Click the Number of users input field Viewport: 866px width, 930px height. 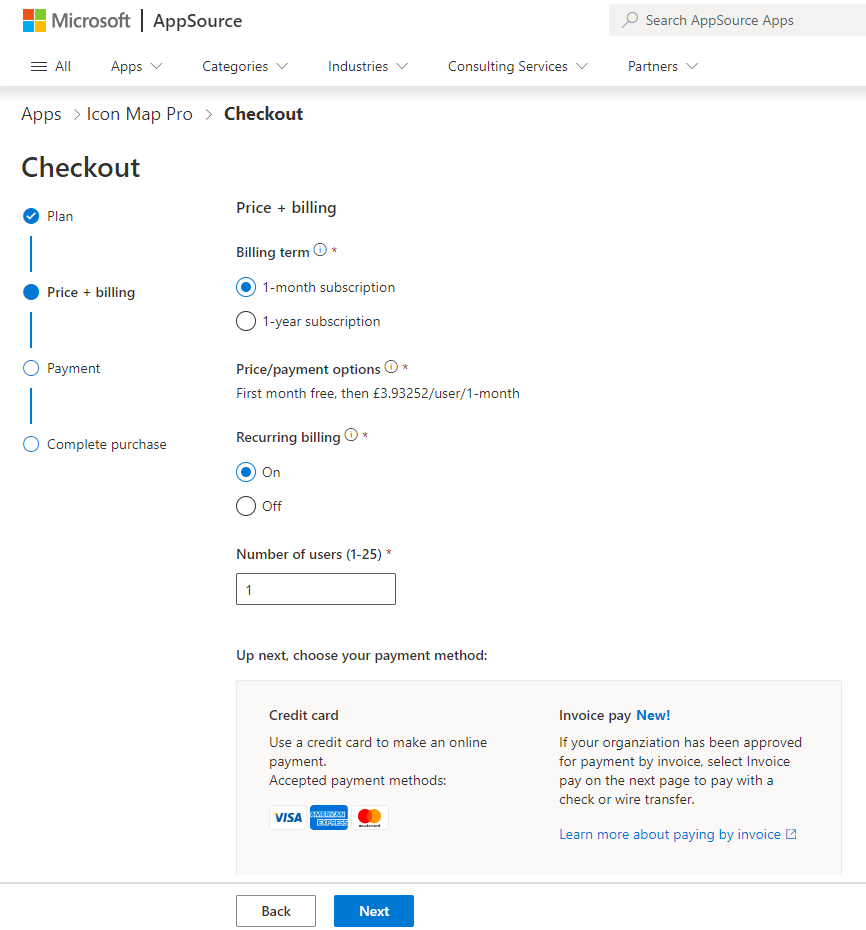(316, 590)
